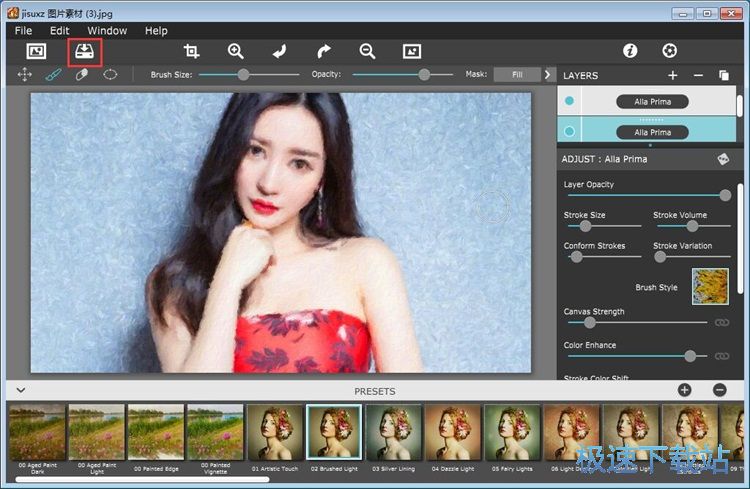Click the Zoom In magnifier icon
This screenshot has height=489, width=750.
click(236, 51)
